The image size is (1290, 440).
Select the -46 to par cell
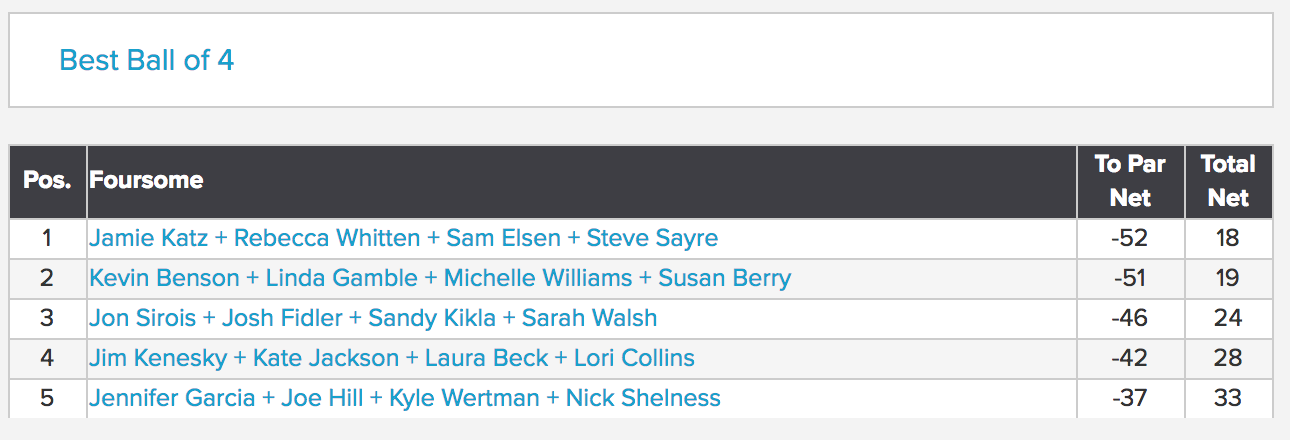tap(1130, 318)
